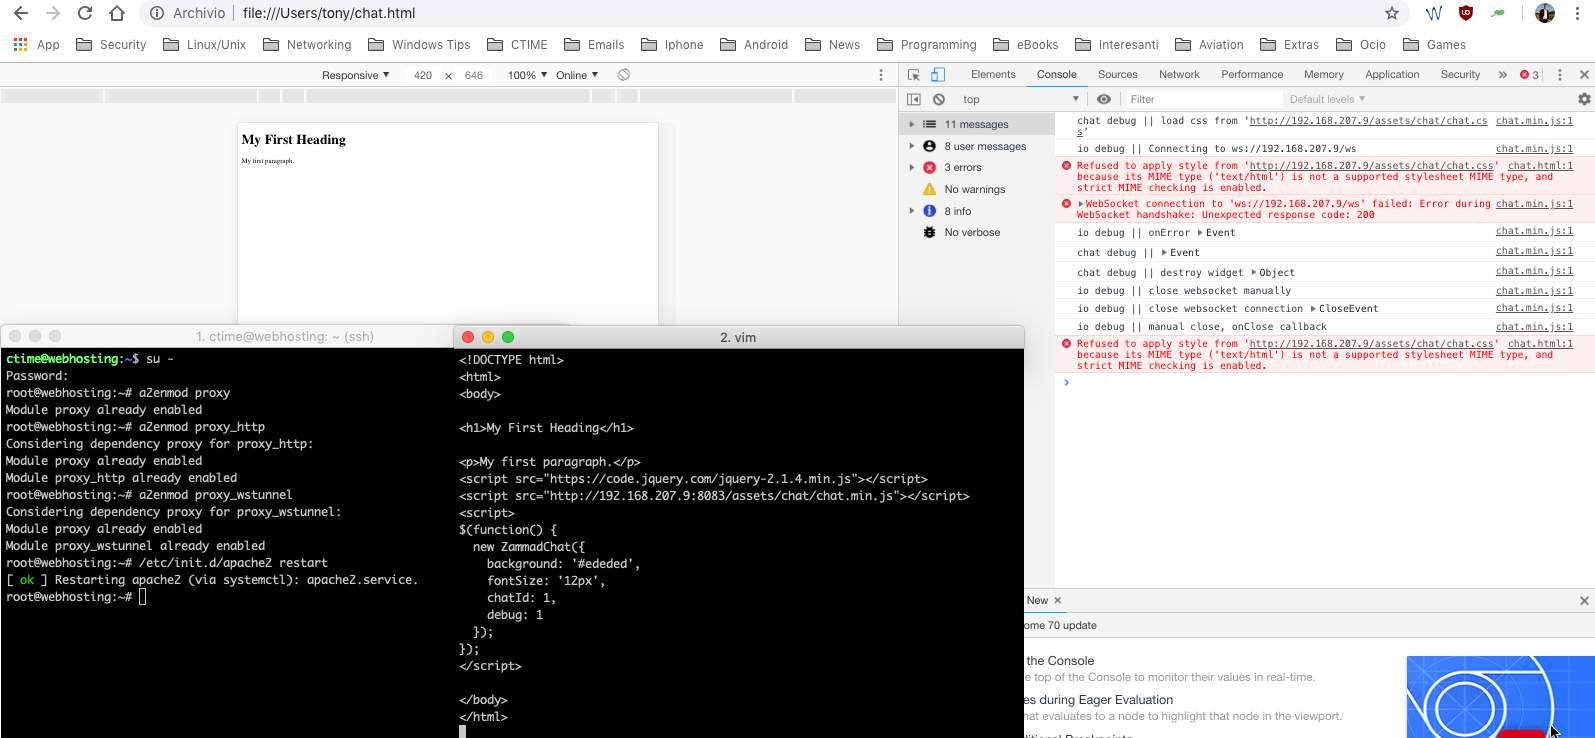Image resolution: width=1595 pixels, height=738 pixels.
Task: Open Console settings gear
Action: (1584, 99)
